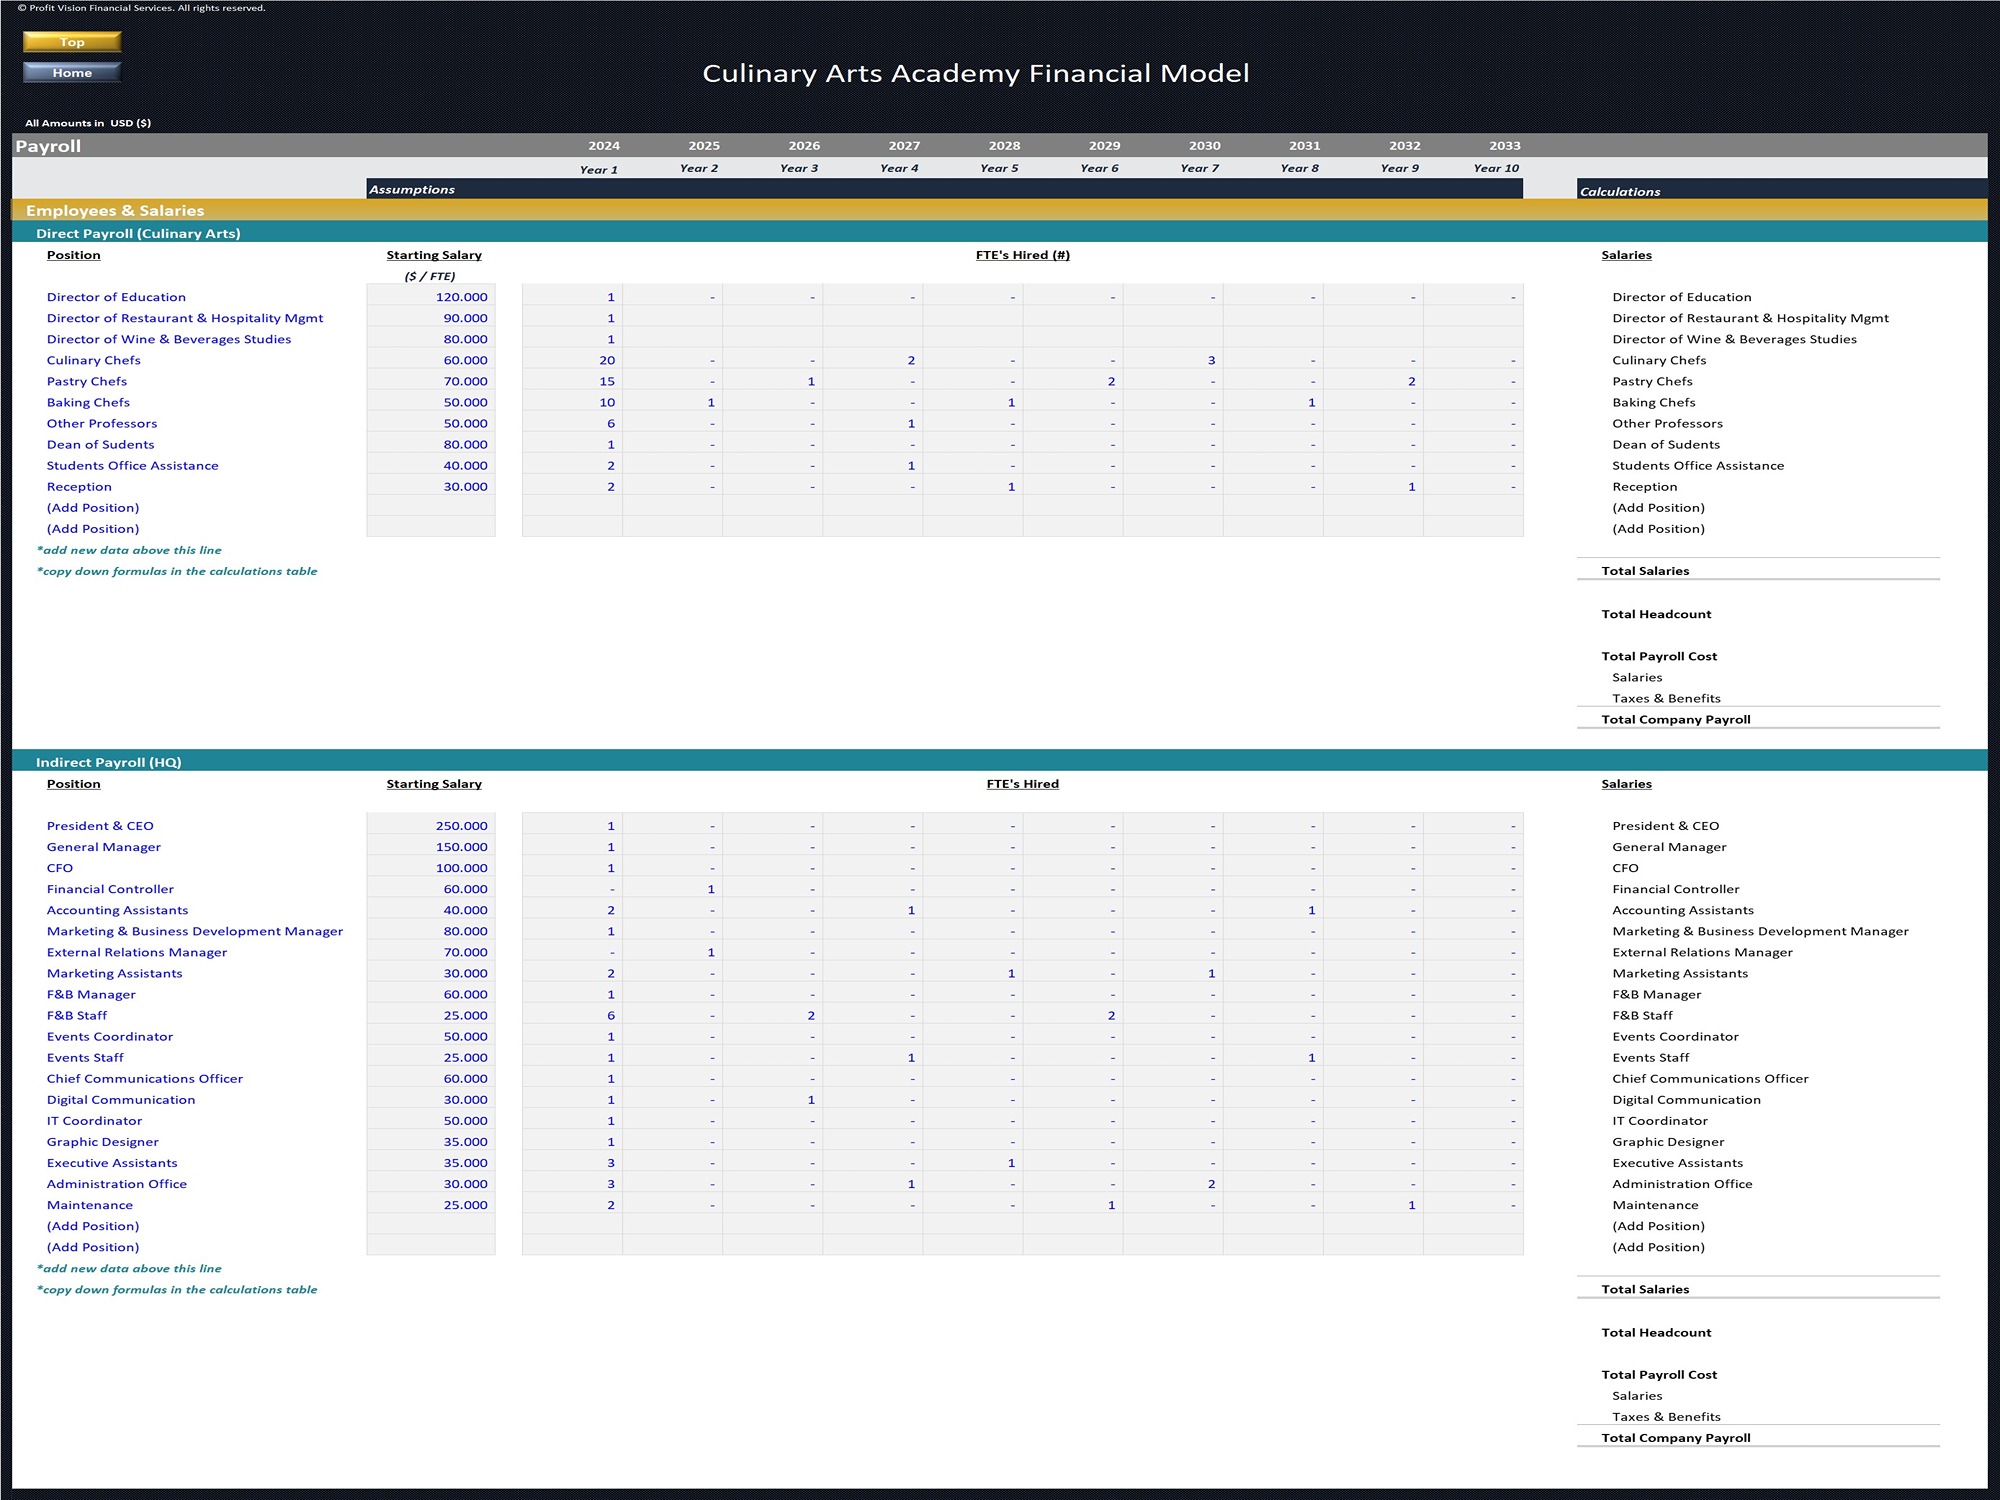Click the Digital Communication position label
Screen dimensions: 2000x1500
121,1099
